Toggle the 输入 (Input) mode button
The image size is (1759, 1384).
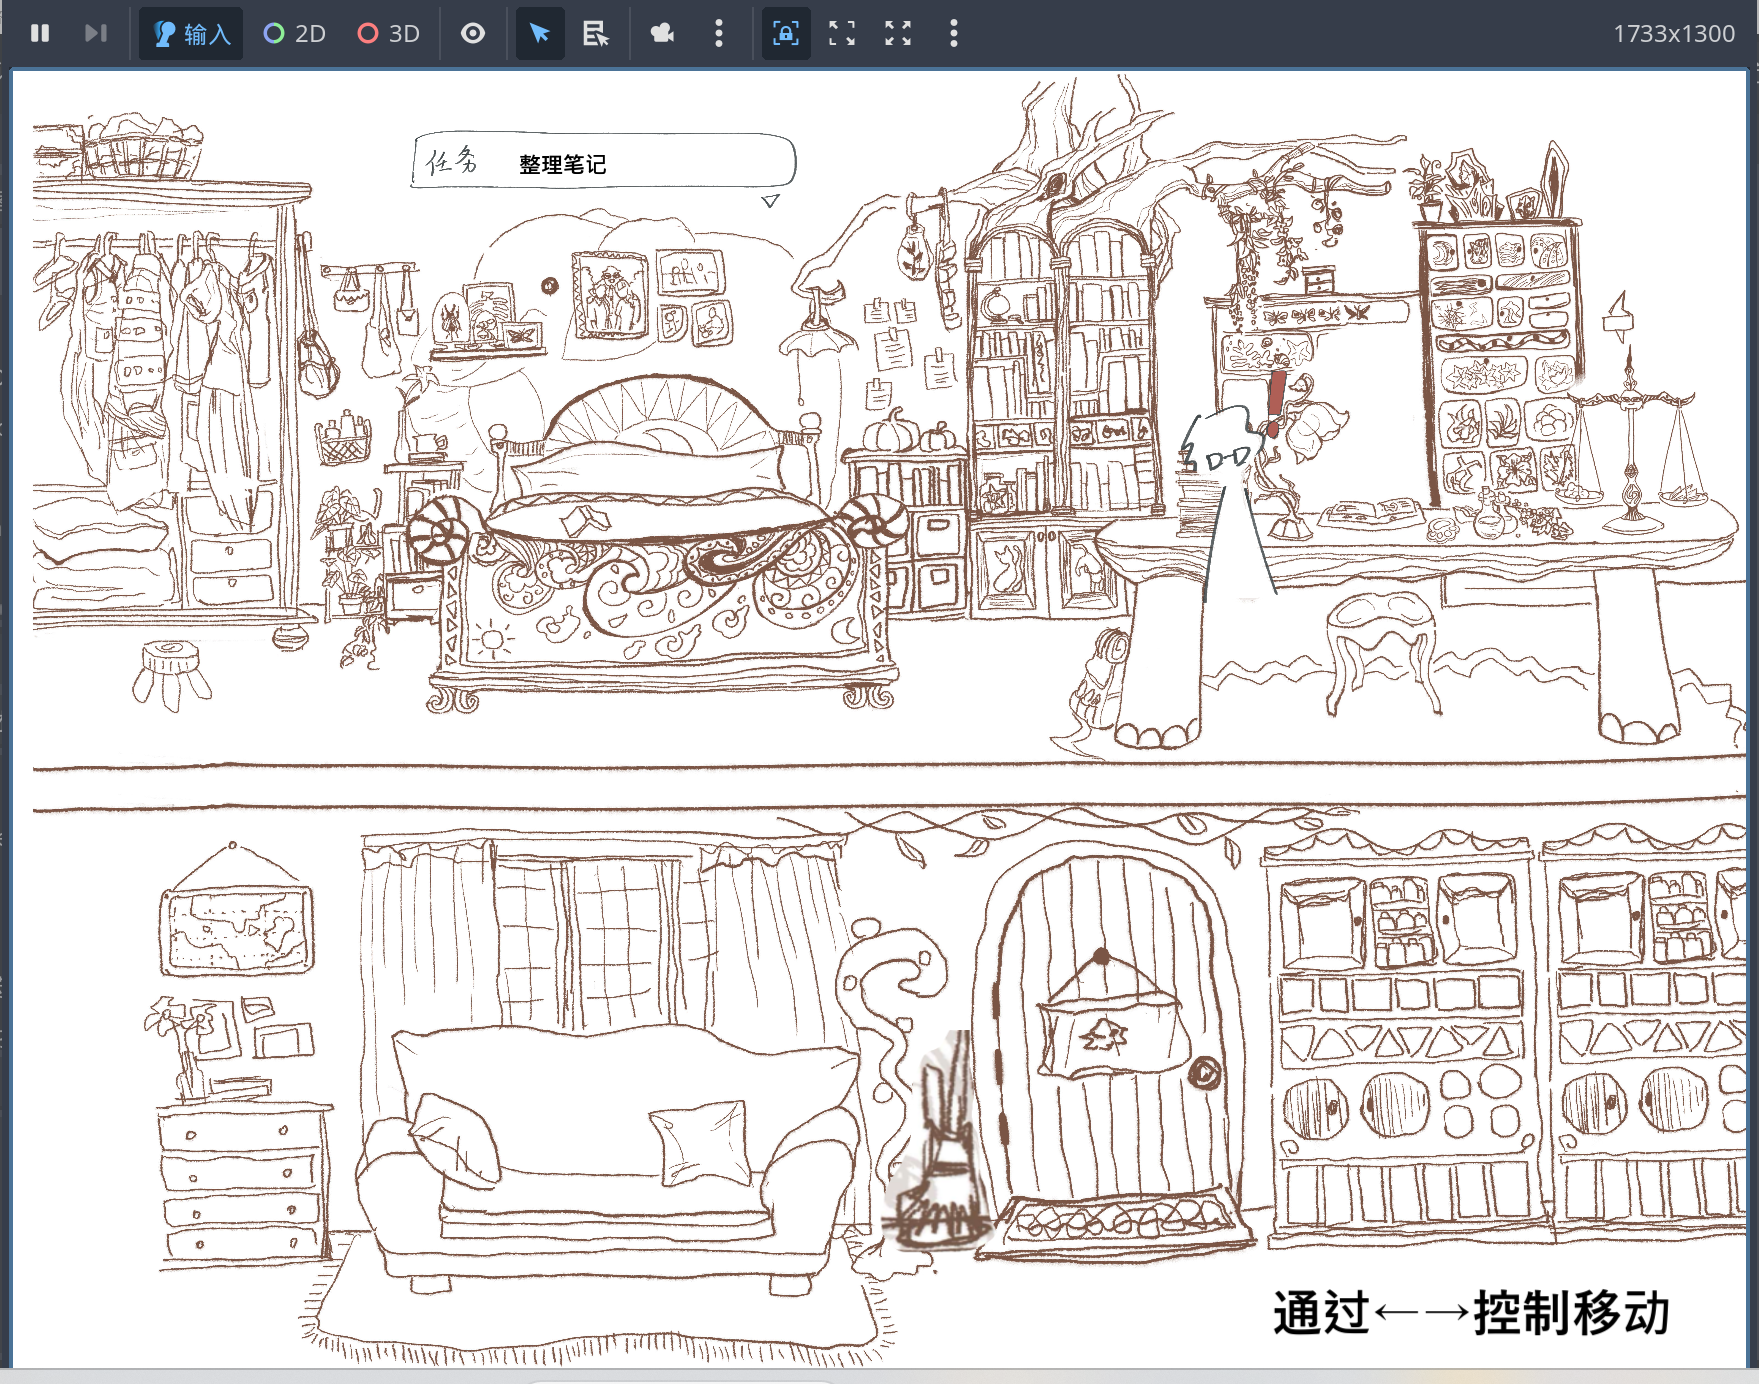pos(191,34)
